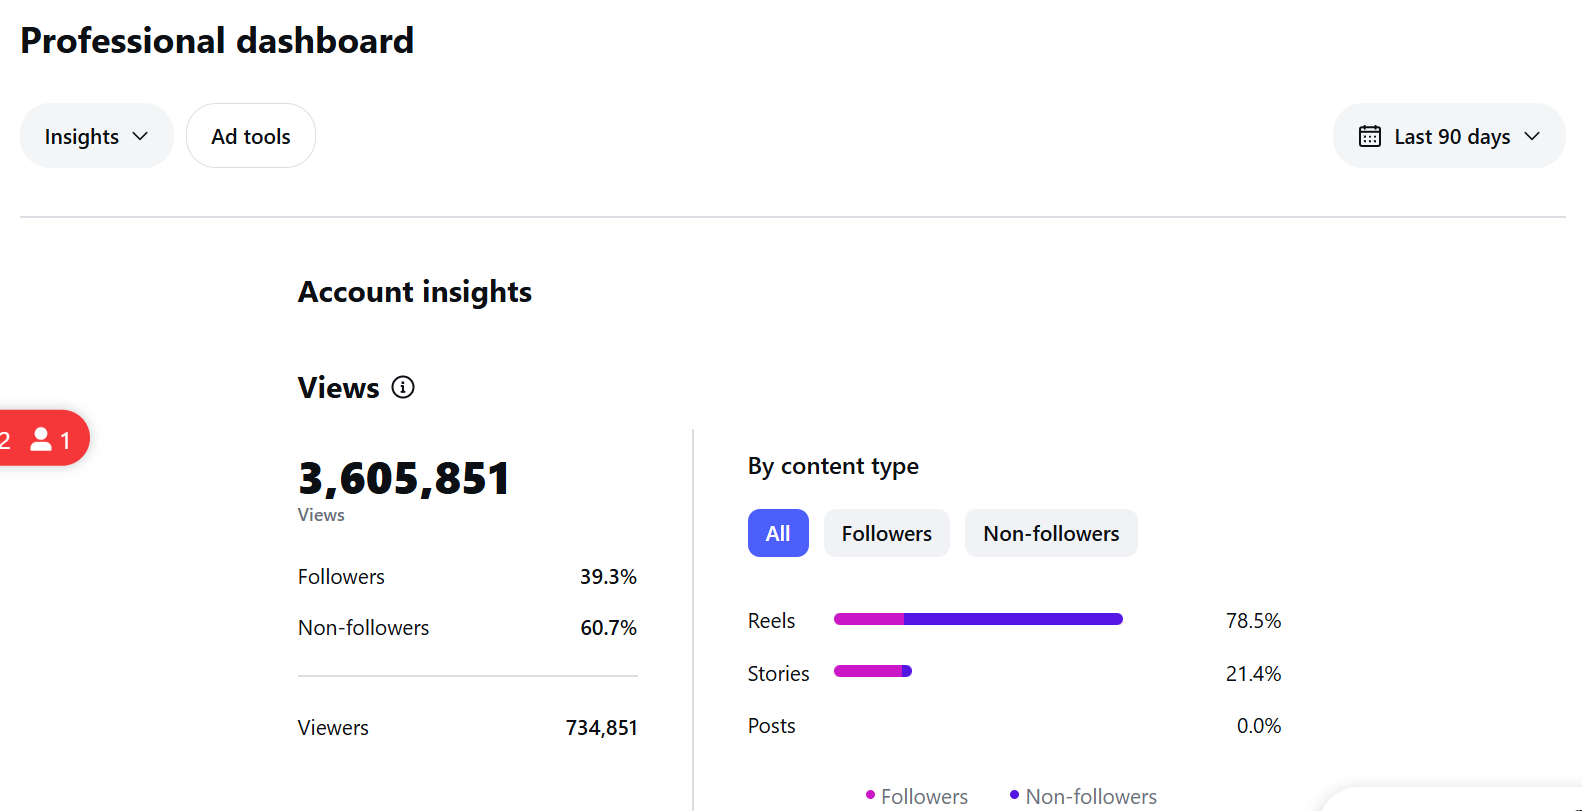The height and width of the screenshot is (811, 1582).
Task: Click the Viewers count 734,851
Action: [x=602, y=728]
